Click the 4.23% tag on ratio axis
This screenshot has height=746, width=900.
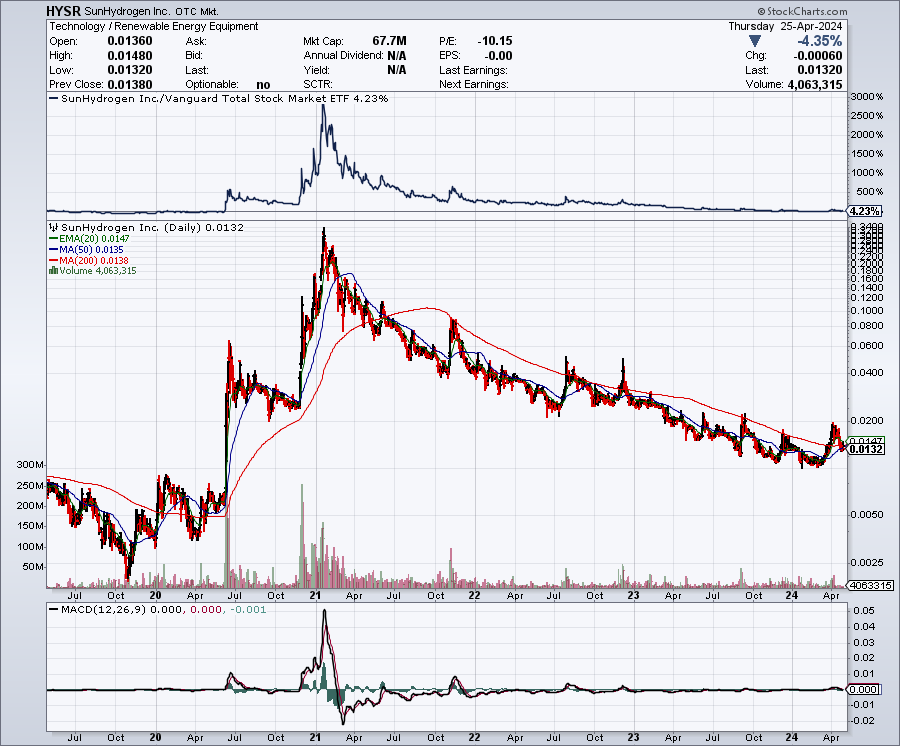point(866,211)
